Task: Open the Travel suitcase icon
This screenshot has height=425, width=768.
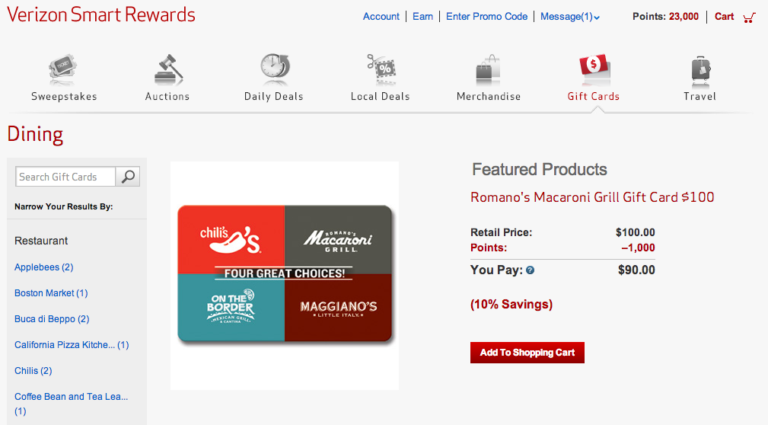Action: pyautogui.click(x=700, y=69)
